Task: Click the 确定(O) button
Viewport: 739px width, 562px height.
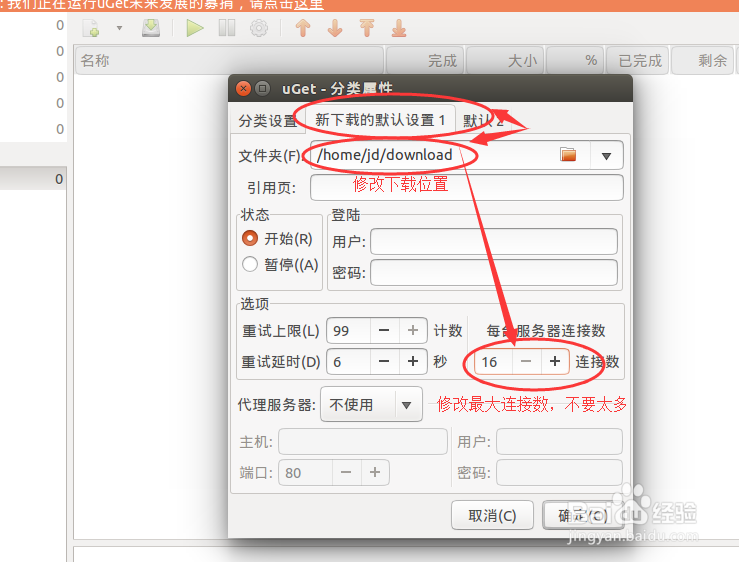Action: tap(583, 515)
